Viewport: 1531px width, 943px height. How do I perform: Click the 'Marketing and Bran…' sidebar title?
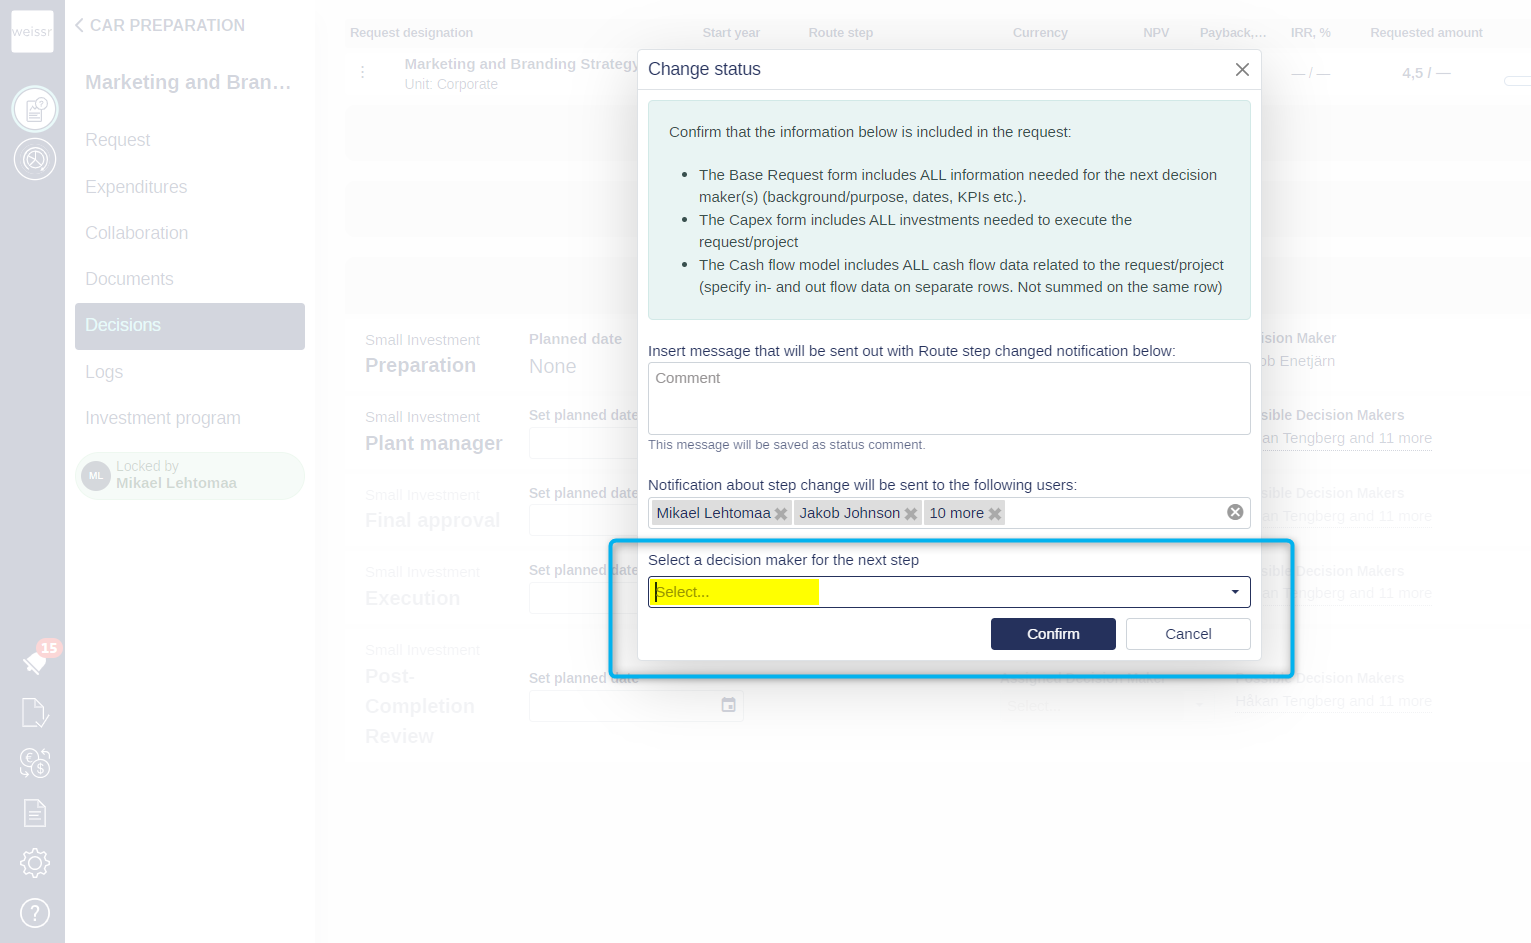tap(188, 82)
